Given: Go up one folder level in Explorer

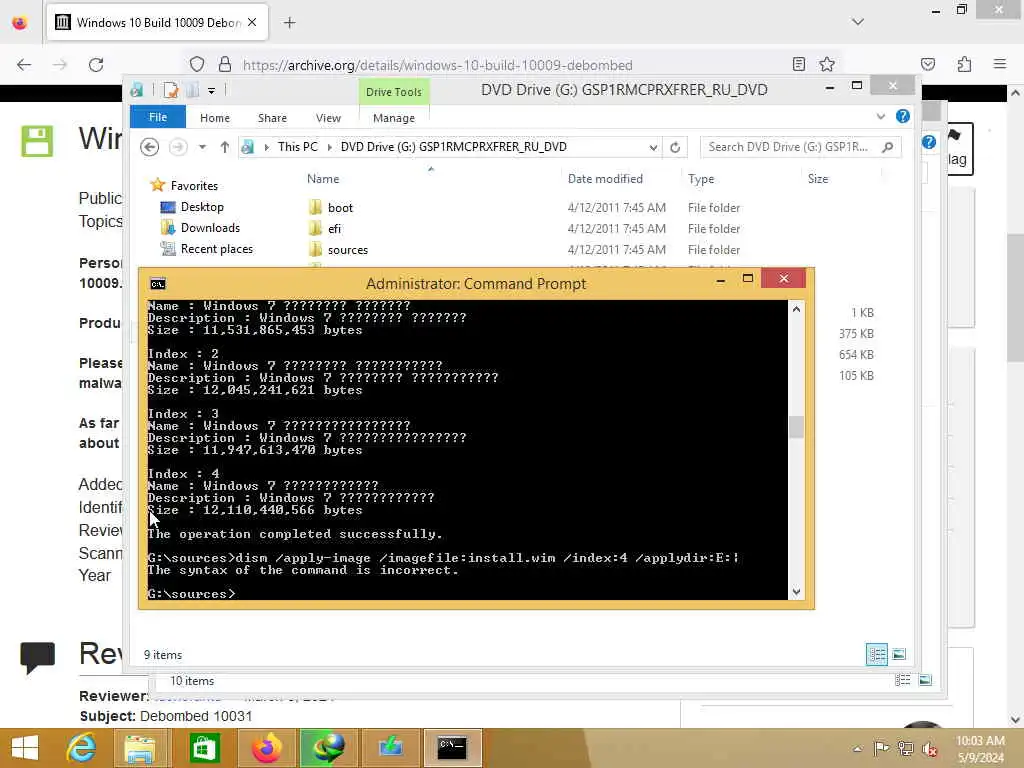Looking at the screenshot, I should (x=225, y=147).
